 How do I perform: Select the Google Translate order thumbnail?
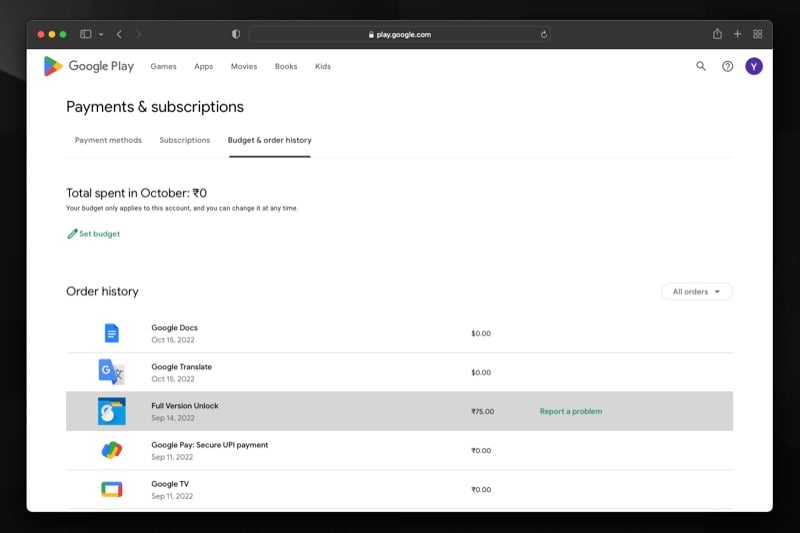click(x=111, y=372)
